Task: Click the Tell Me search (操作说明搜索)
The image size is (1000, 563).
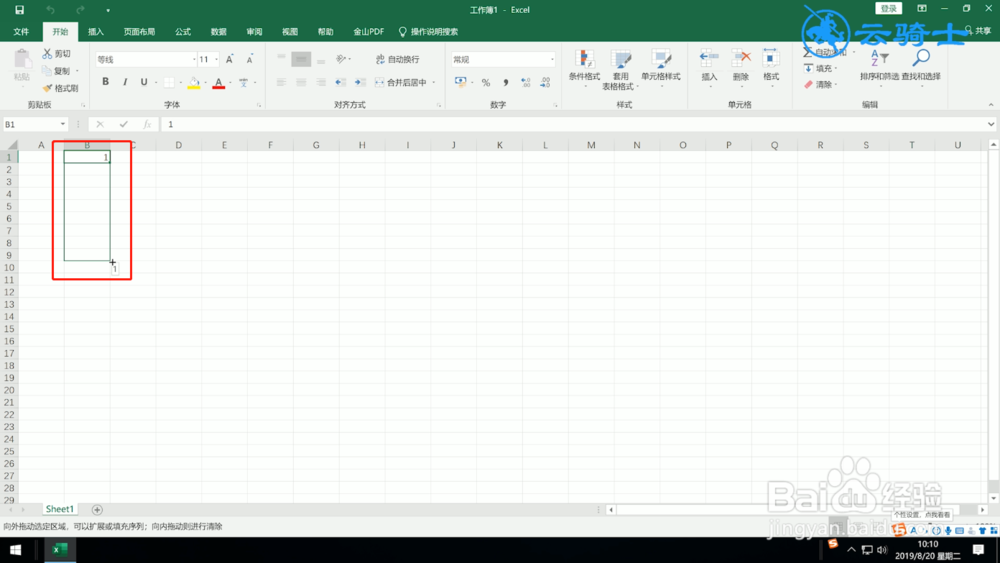Action: (x=428, y=31)
